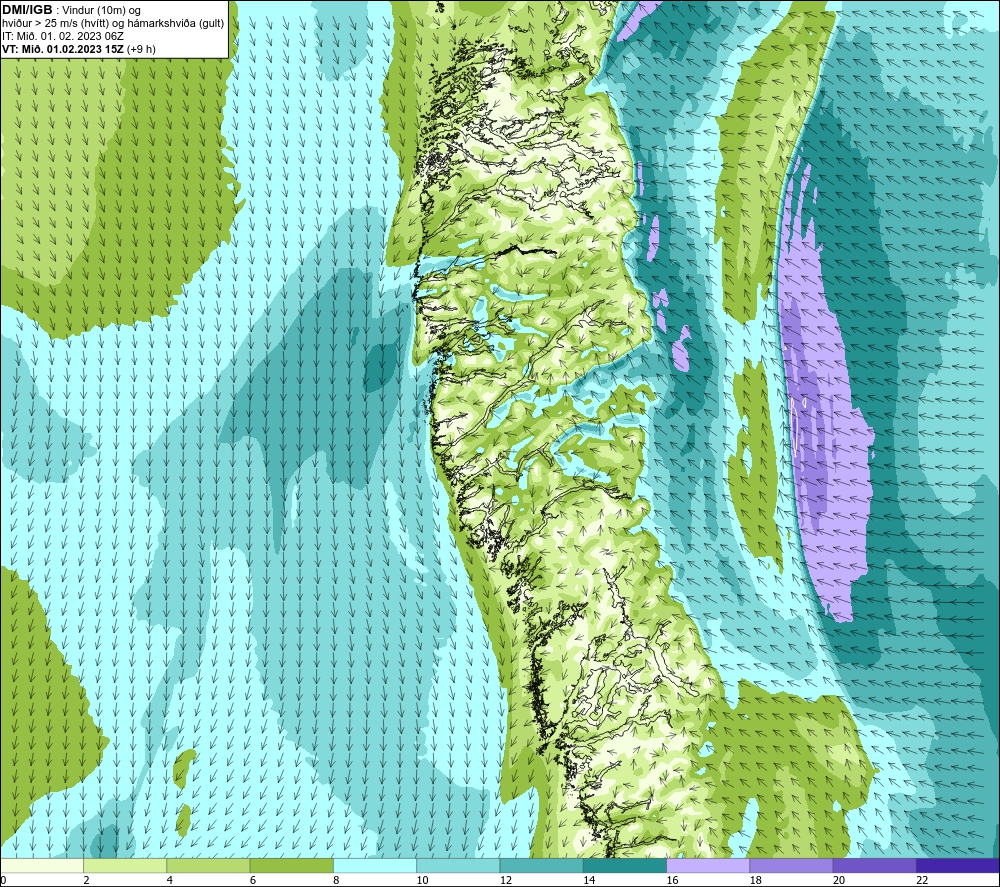
Task: Click the 4–6 m/s green swatch
Action: pos(209,865)
